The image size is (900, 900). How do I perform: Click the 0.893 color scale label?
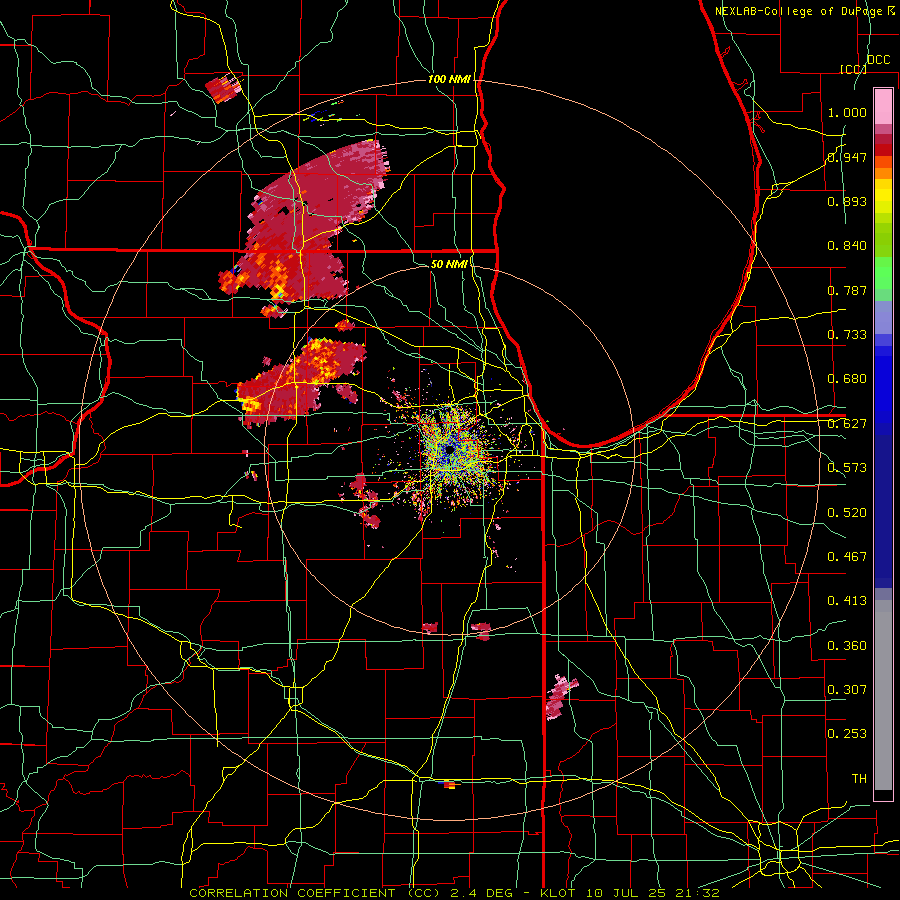[847, 201]
